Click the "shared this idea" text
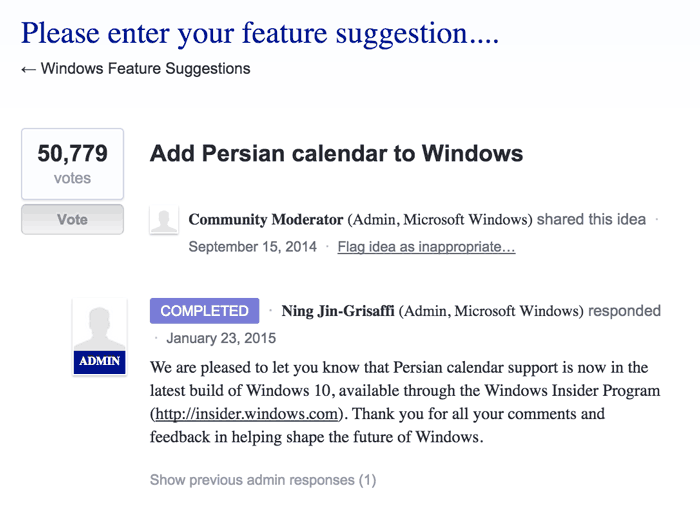The height and width of the screenshot is (527, 700). [x=591, y=219]
